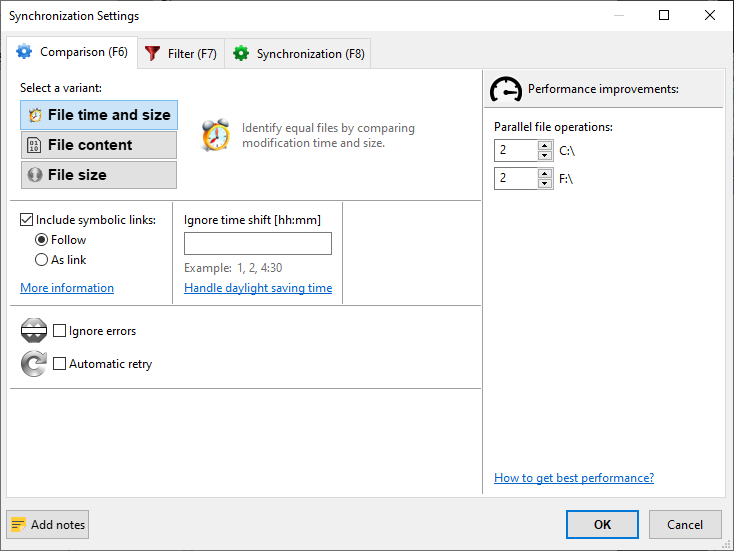Image resolution: width=734 pixels, height=551 pixels.
Task: Open How to get best performance link
Action: click(574, 478)
